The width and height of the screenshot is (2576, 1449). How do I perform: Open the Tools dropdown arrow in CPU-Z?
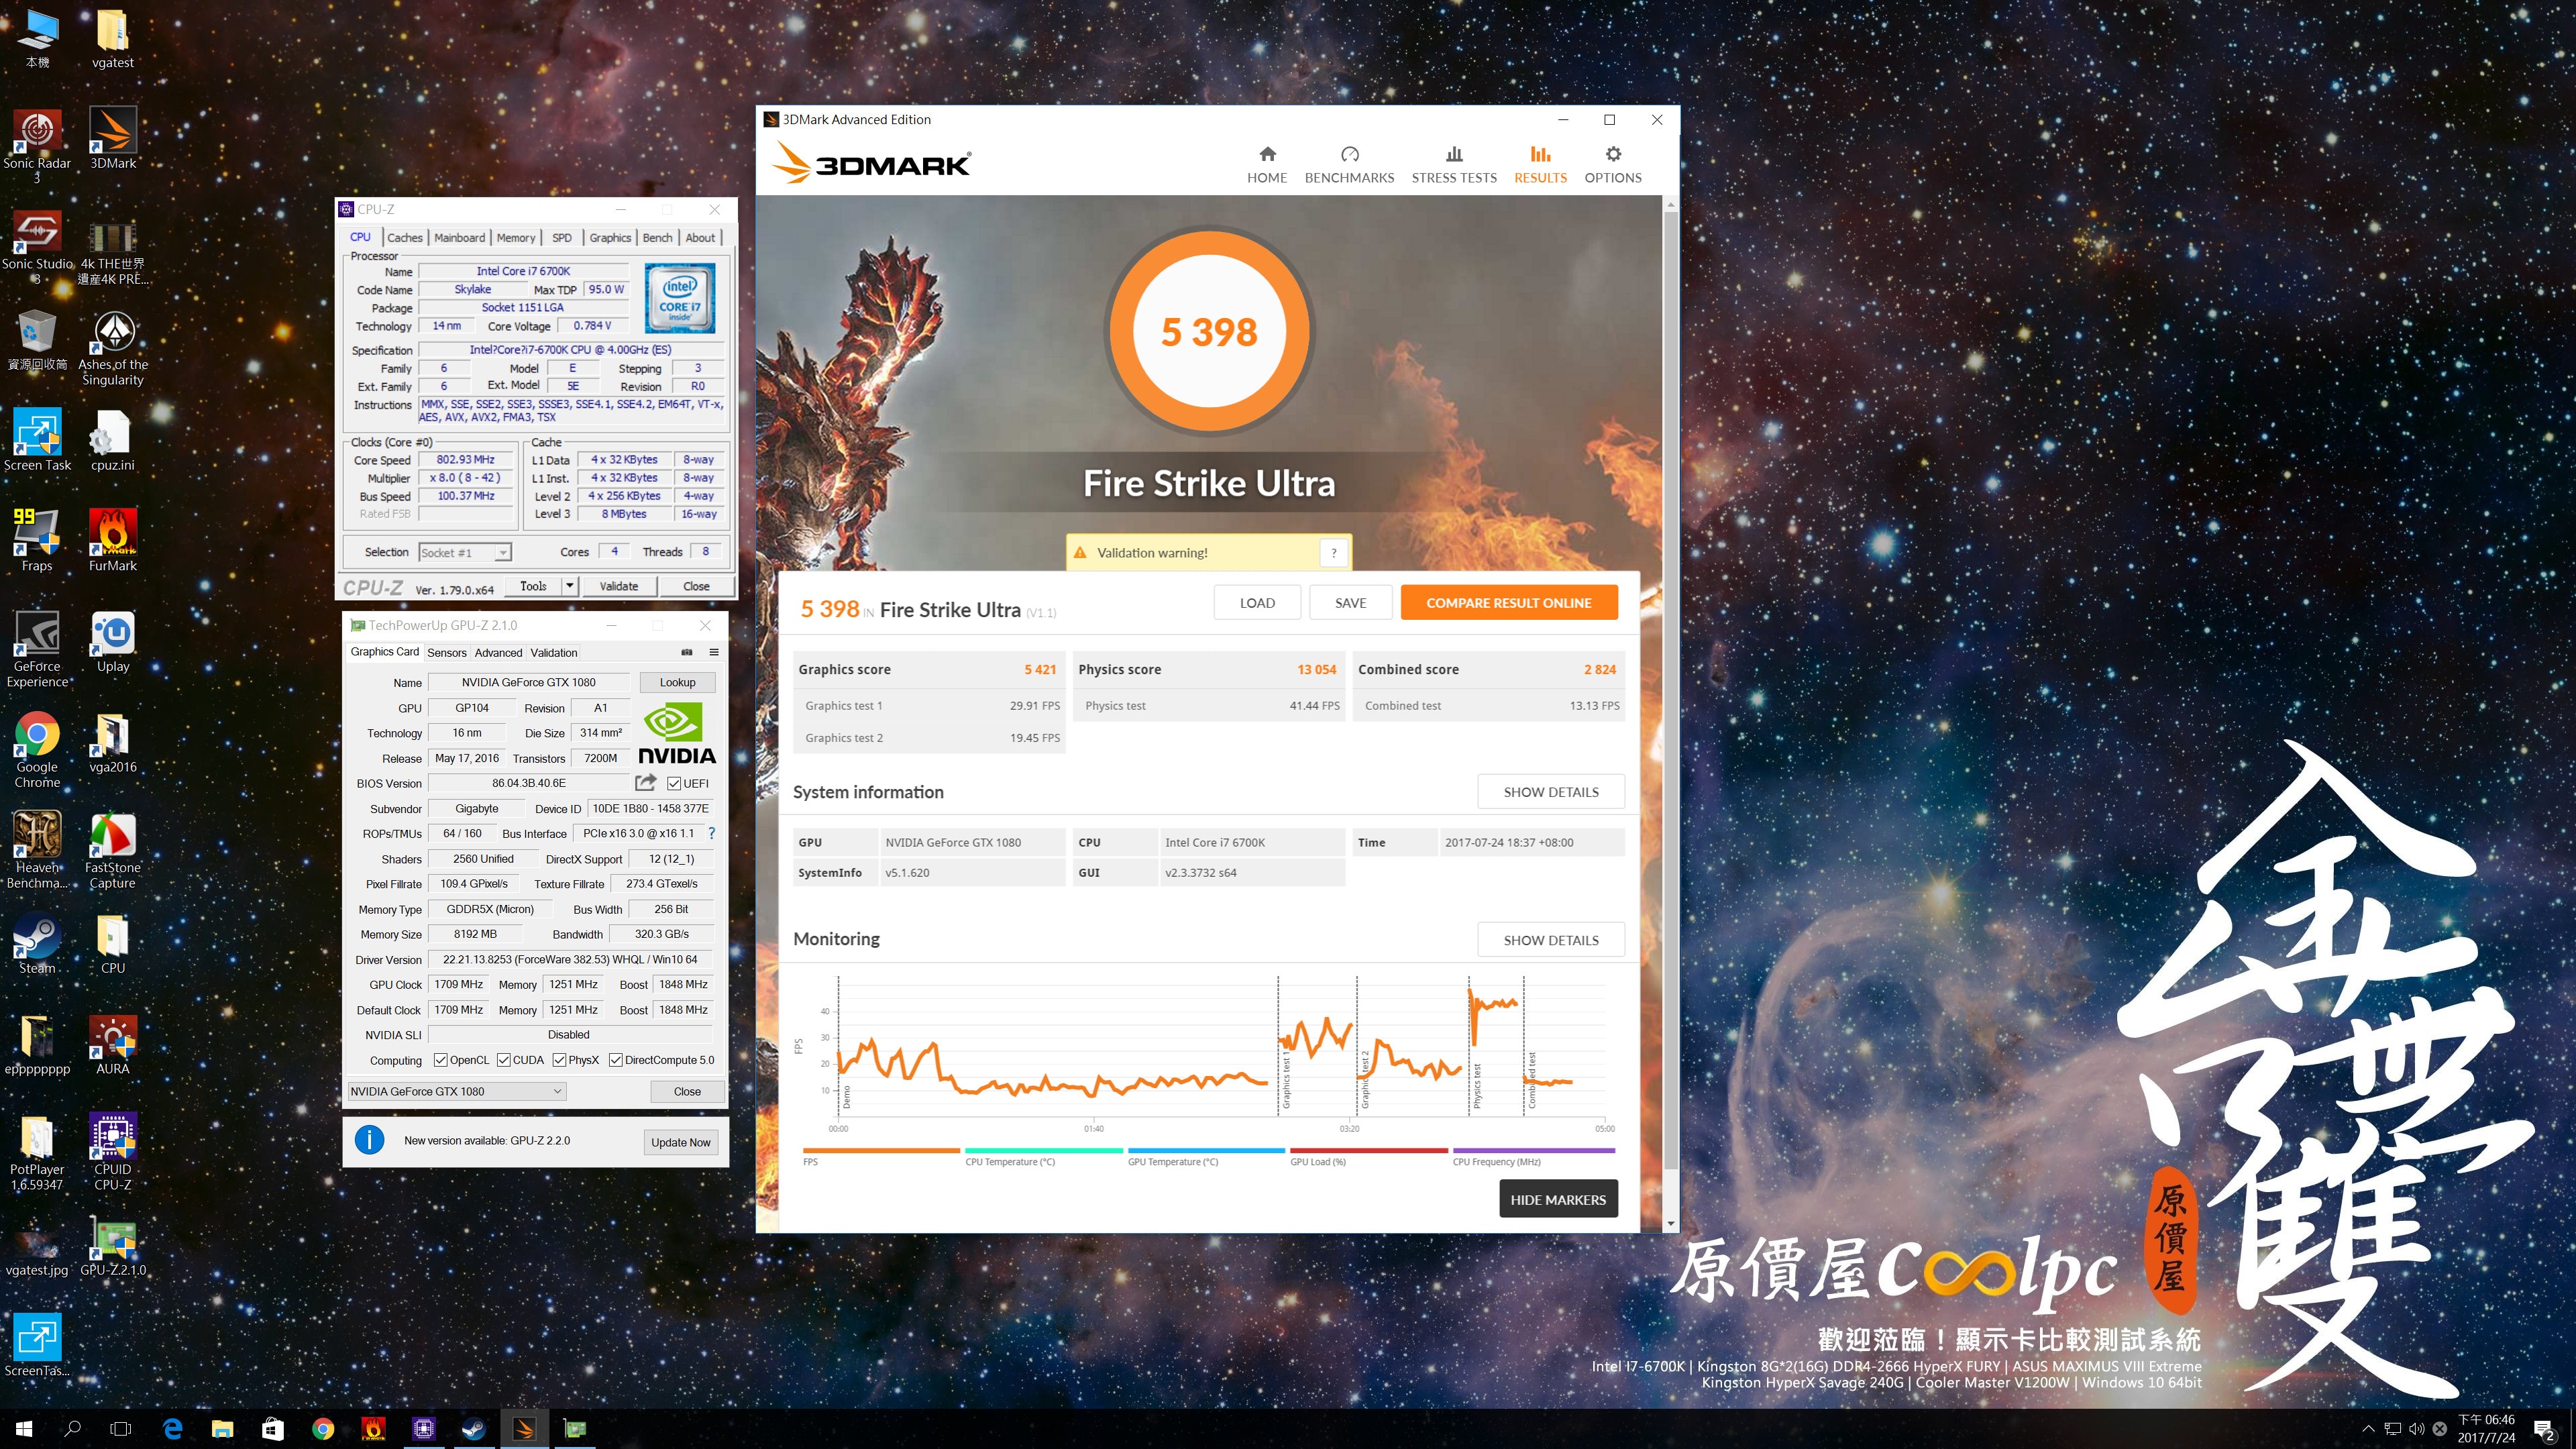coord(569,586)
